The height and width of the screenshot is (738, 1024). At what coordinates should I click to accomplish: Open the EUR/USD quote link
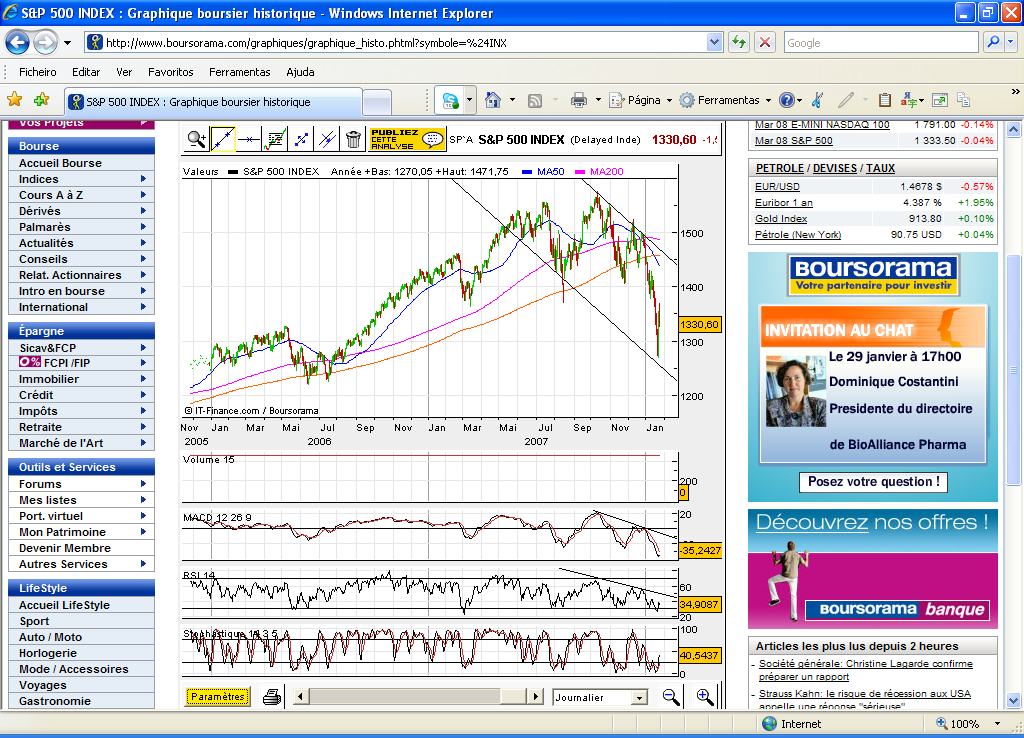[x=777, y=187]
